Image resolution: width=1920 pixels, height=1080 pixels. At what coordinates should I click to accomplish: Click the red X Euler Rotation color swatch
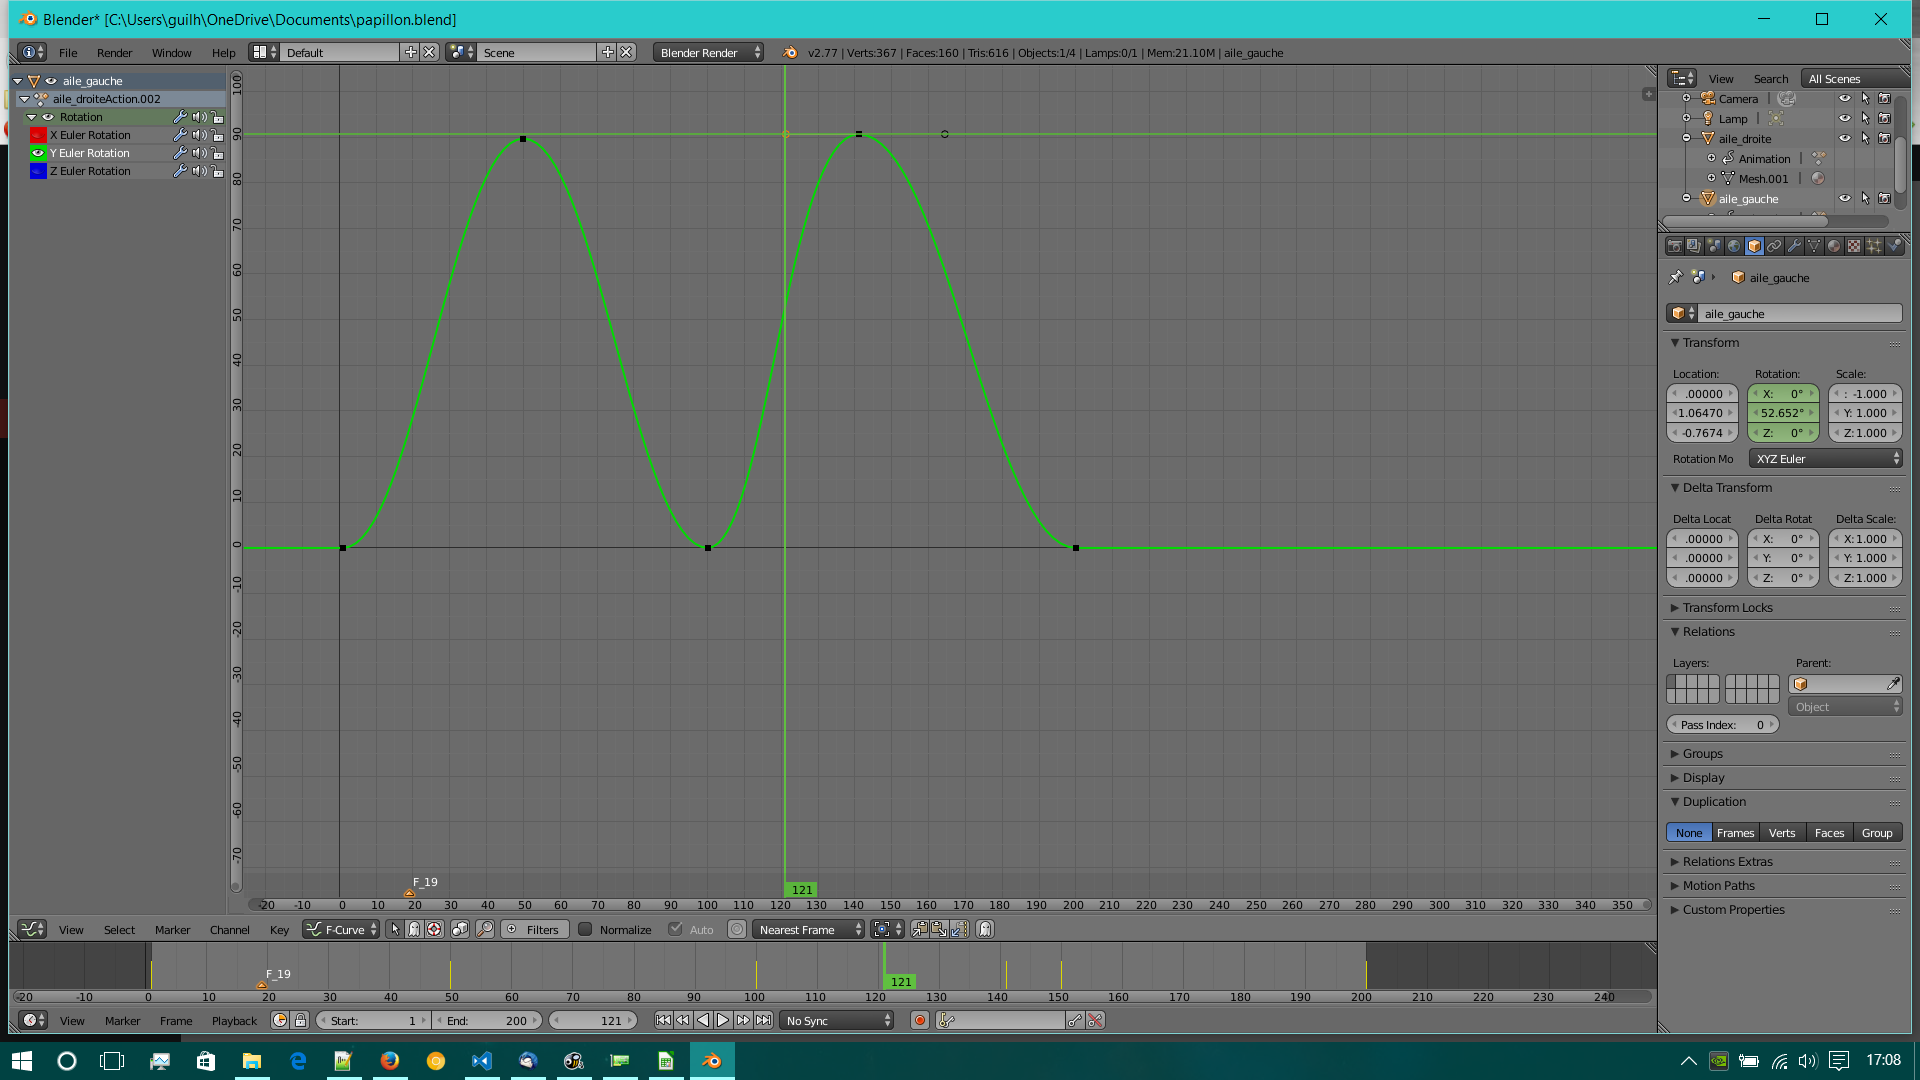point(38,135)
